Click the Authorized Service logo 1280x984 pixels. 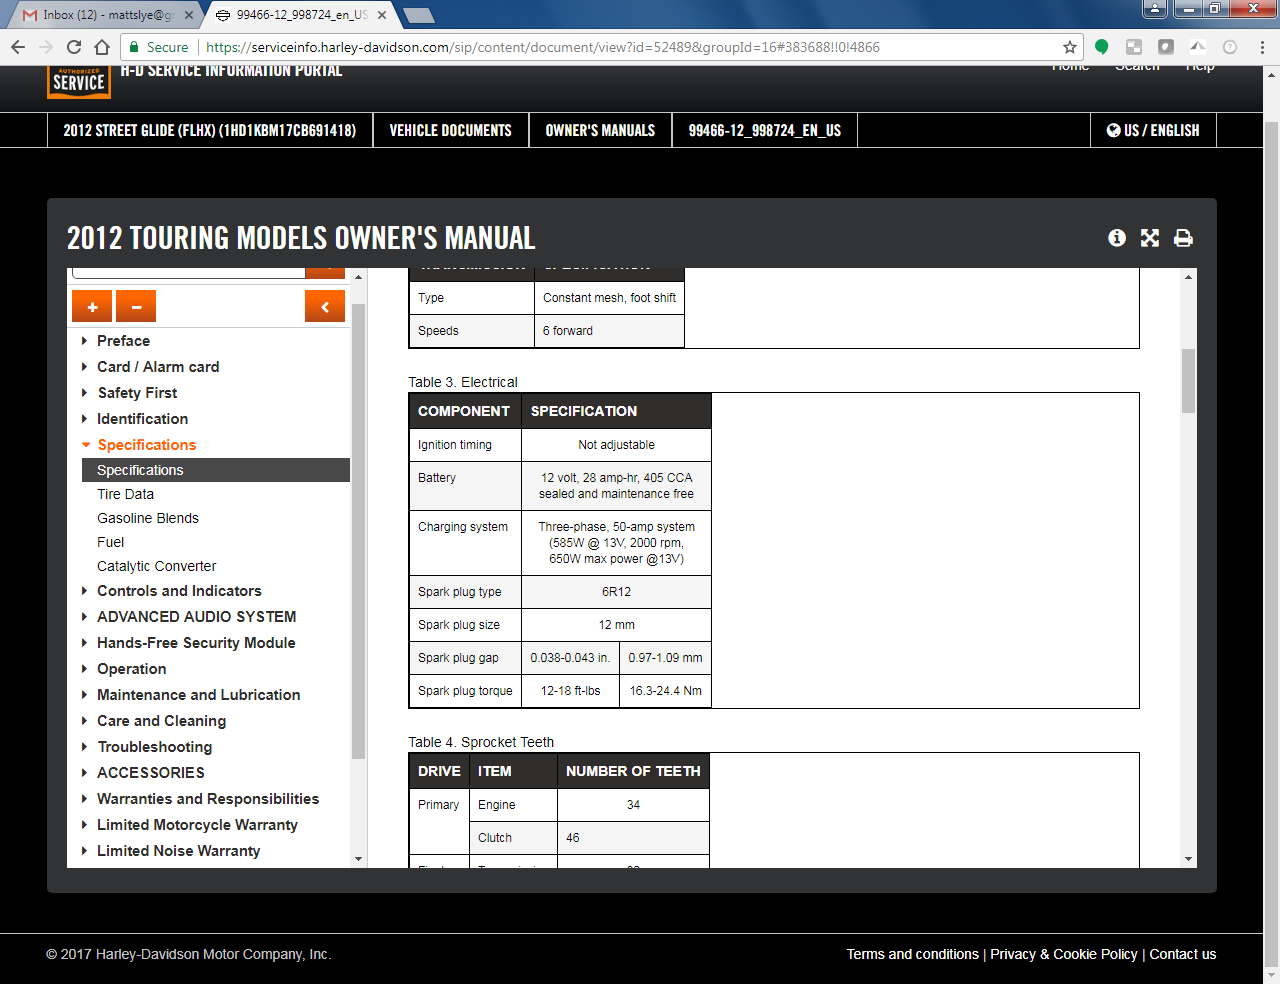pos(78,82)
